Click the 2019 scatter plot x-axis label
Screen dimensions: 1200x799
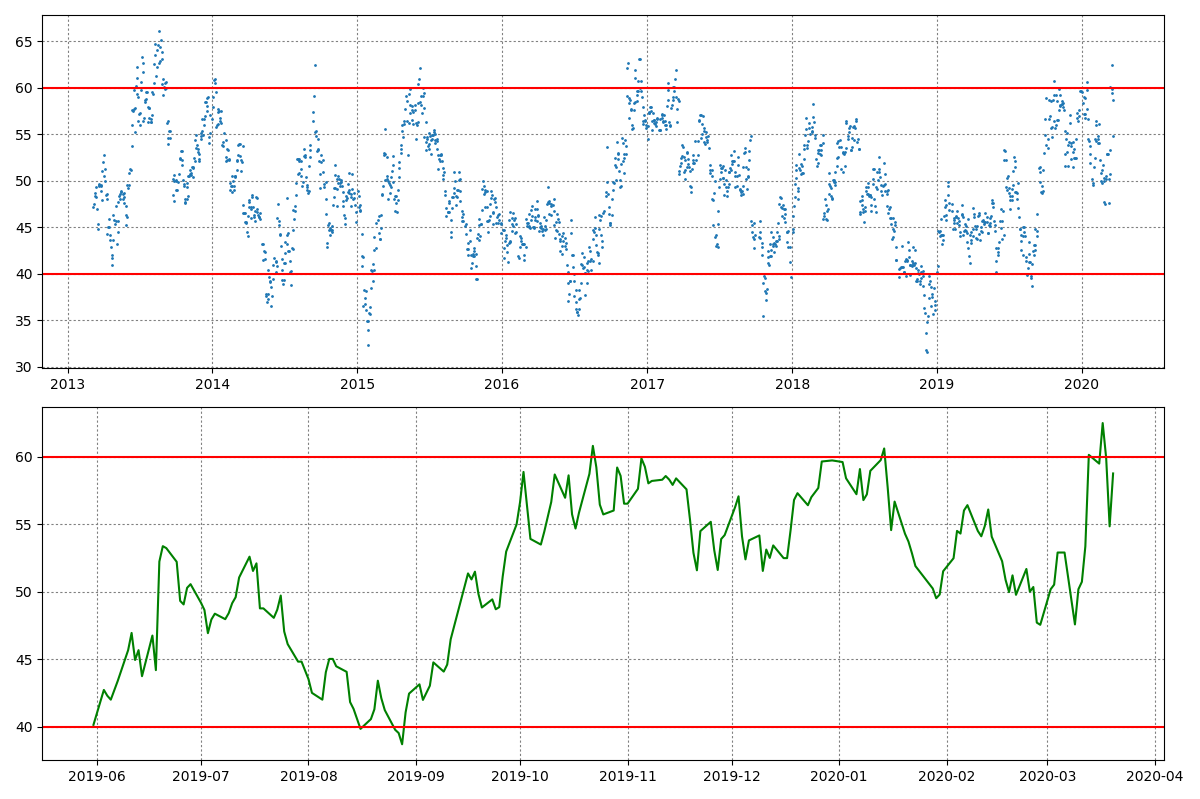tap(937, 384)
